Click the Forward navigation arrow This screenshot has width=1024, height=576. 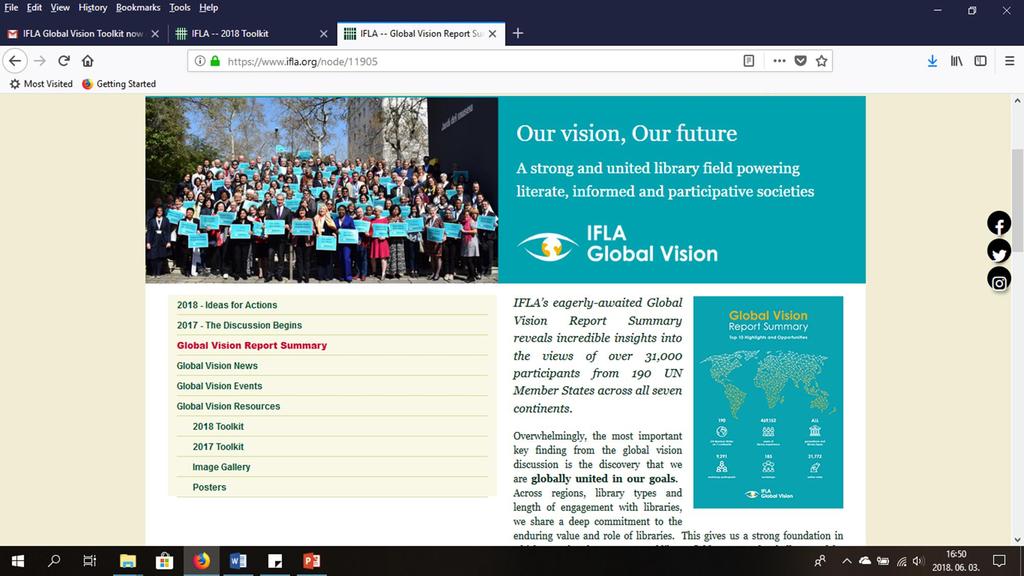pyautogui.click(x=40, y=61)
